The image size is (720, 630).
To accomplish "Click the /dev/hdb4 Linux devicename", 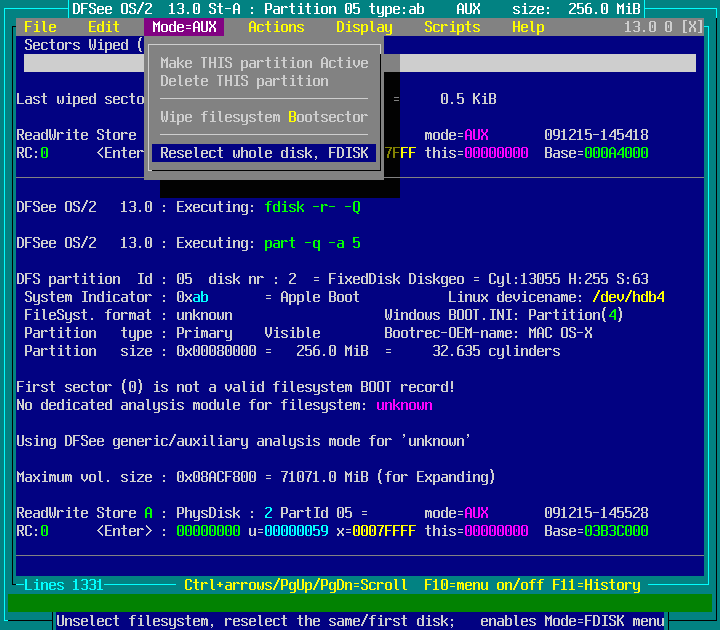I will pyautogui.click(x=628, y=297).
